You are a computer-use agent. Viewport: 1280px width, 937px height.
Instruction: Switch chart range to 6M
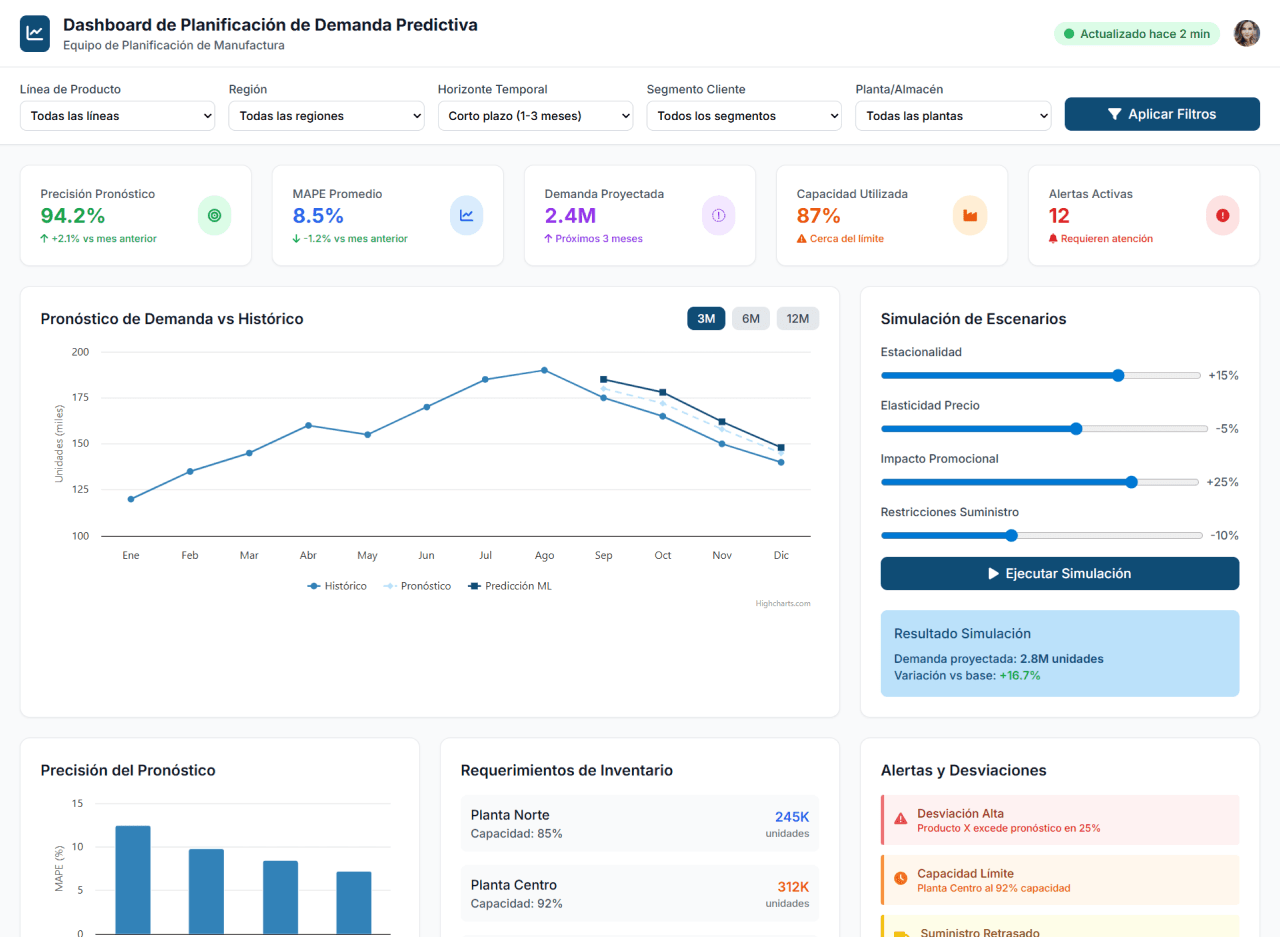pos(751,319)
